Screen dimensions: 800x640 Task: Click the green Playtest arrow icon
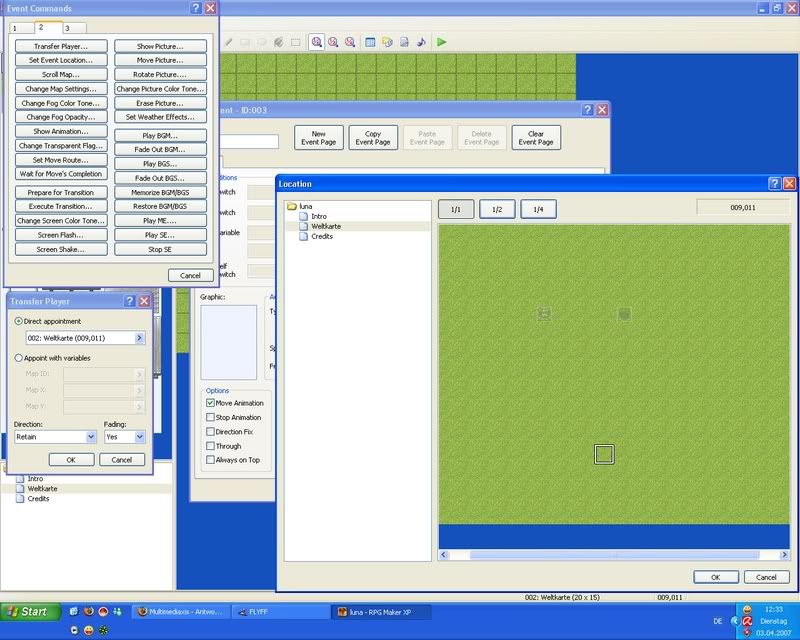coord(441,42)
